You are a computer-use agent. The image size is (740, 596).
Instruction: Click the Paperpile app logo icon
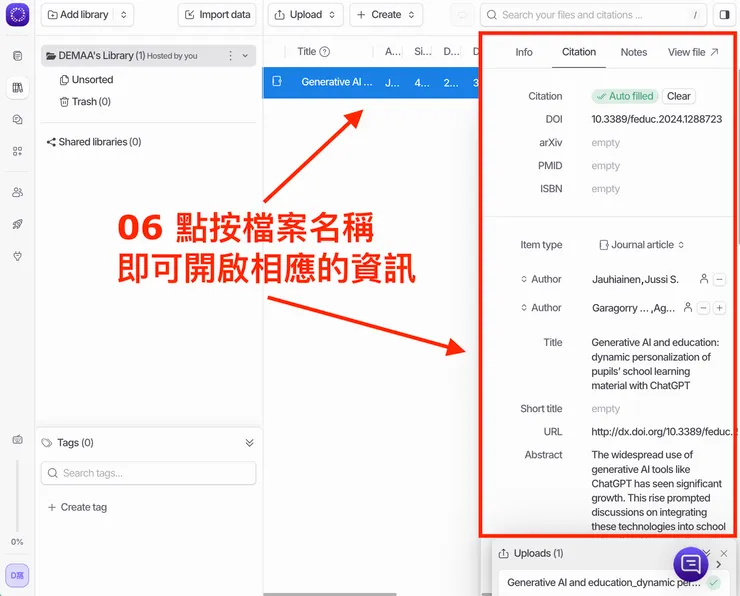click(17, 14)
